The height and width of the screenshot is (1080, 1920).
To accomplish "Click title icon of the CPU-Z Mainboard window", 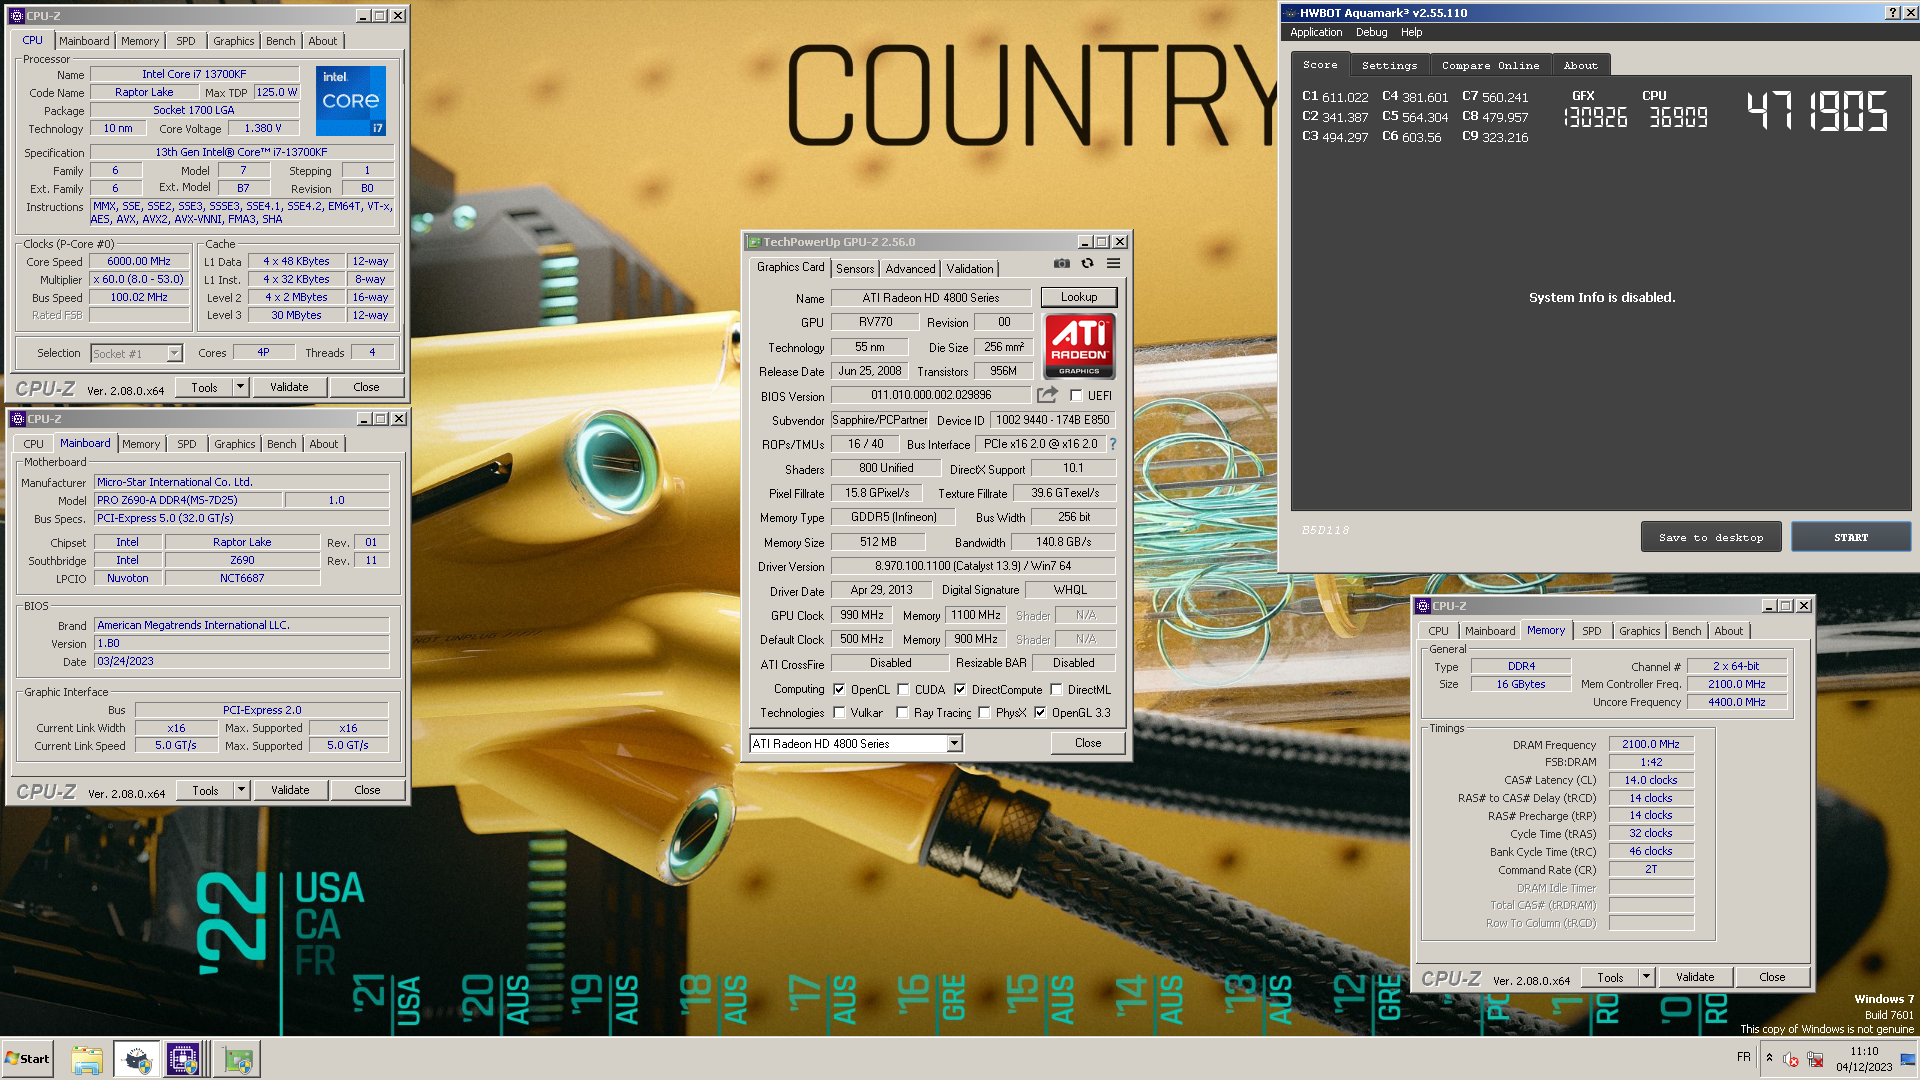I will tap(17, 419).
